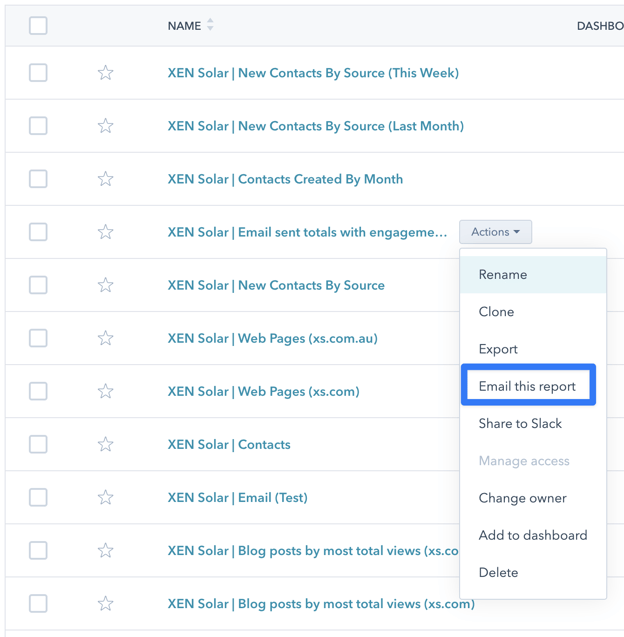Select Add to dashboard option

tap(533, 535)
